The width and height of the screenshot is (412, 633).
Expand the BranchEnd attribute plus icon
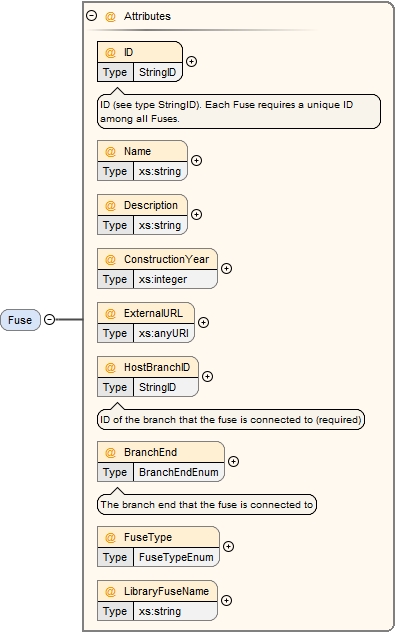click(233, 461)
